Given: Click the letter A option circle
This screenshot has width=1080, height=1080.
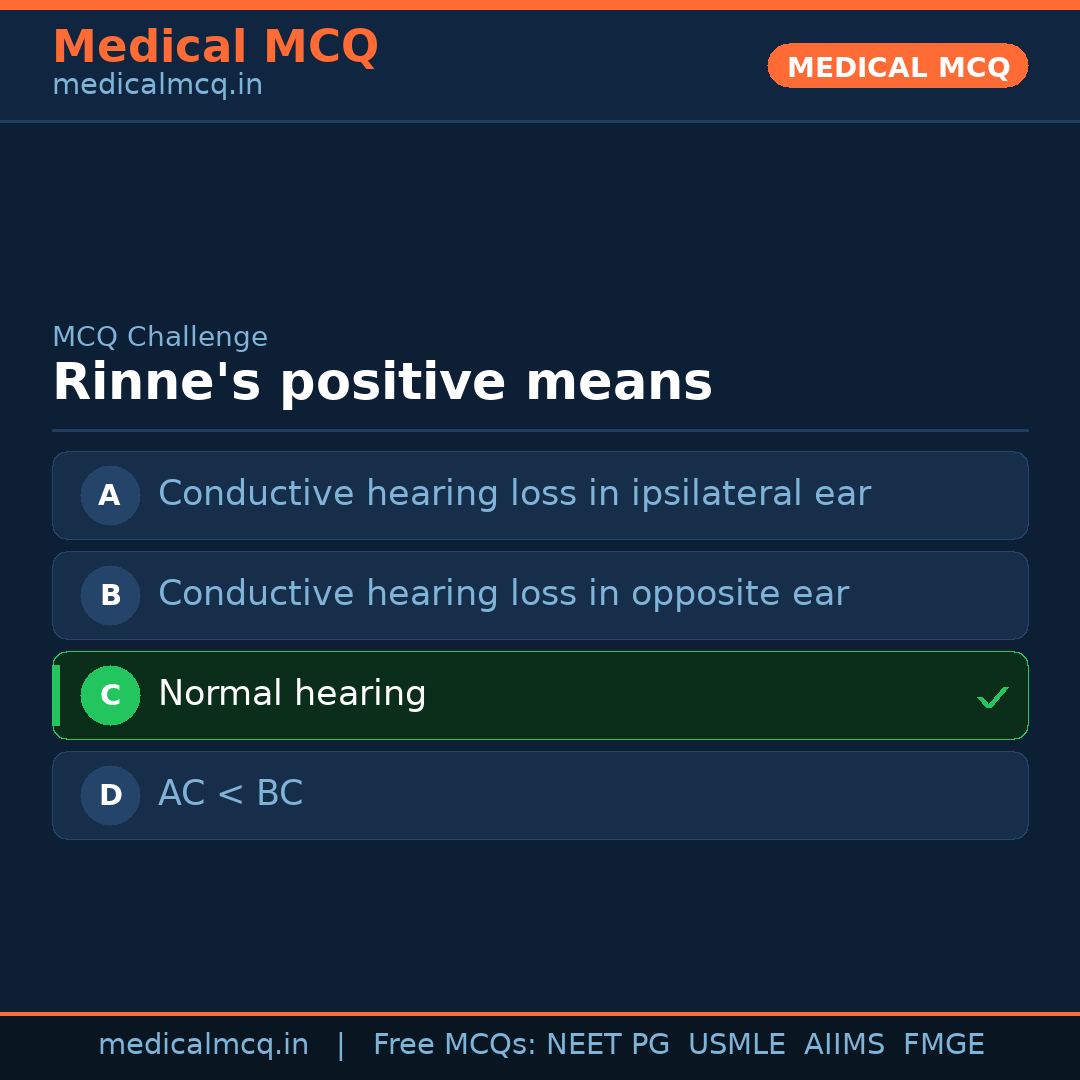Looking at the screenshot, I should [110, 495].
